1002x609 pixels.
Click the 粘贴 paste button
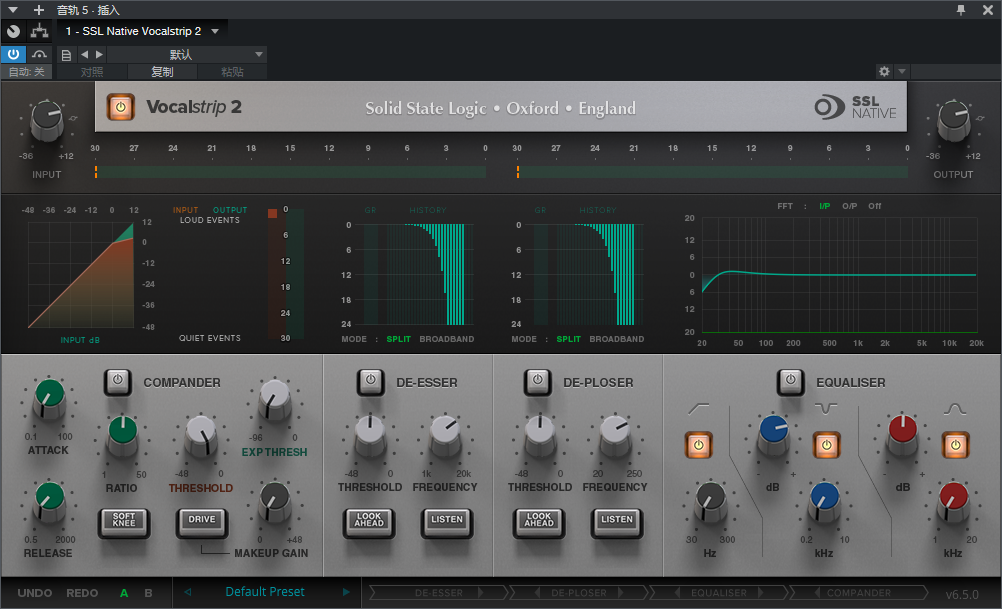233,72
